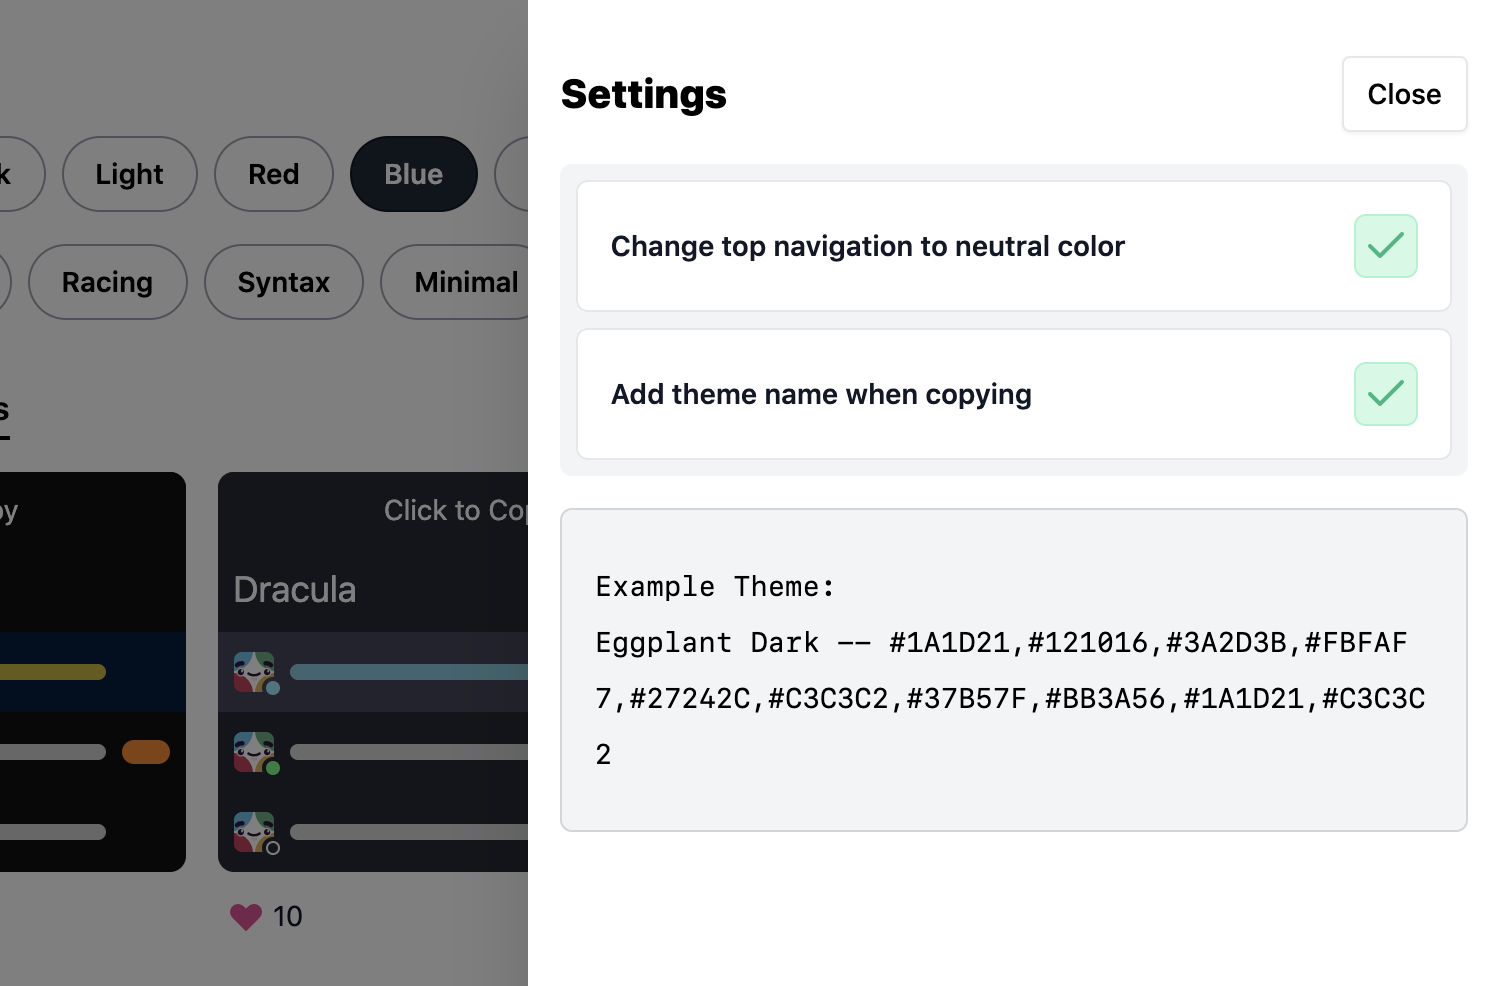Screen dimensions: 1494x986
Task: Select the Light filter tag
Action: click(129, 174)
